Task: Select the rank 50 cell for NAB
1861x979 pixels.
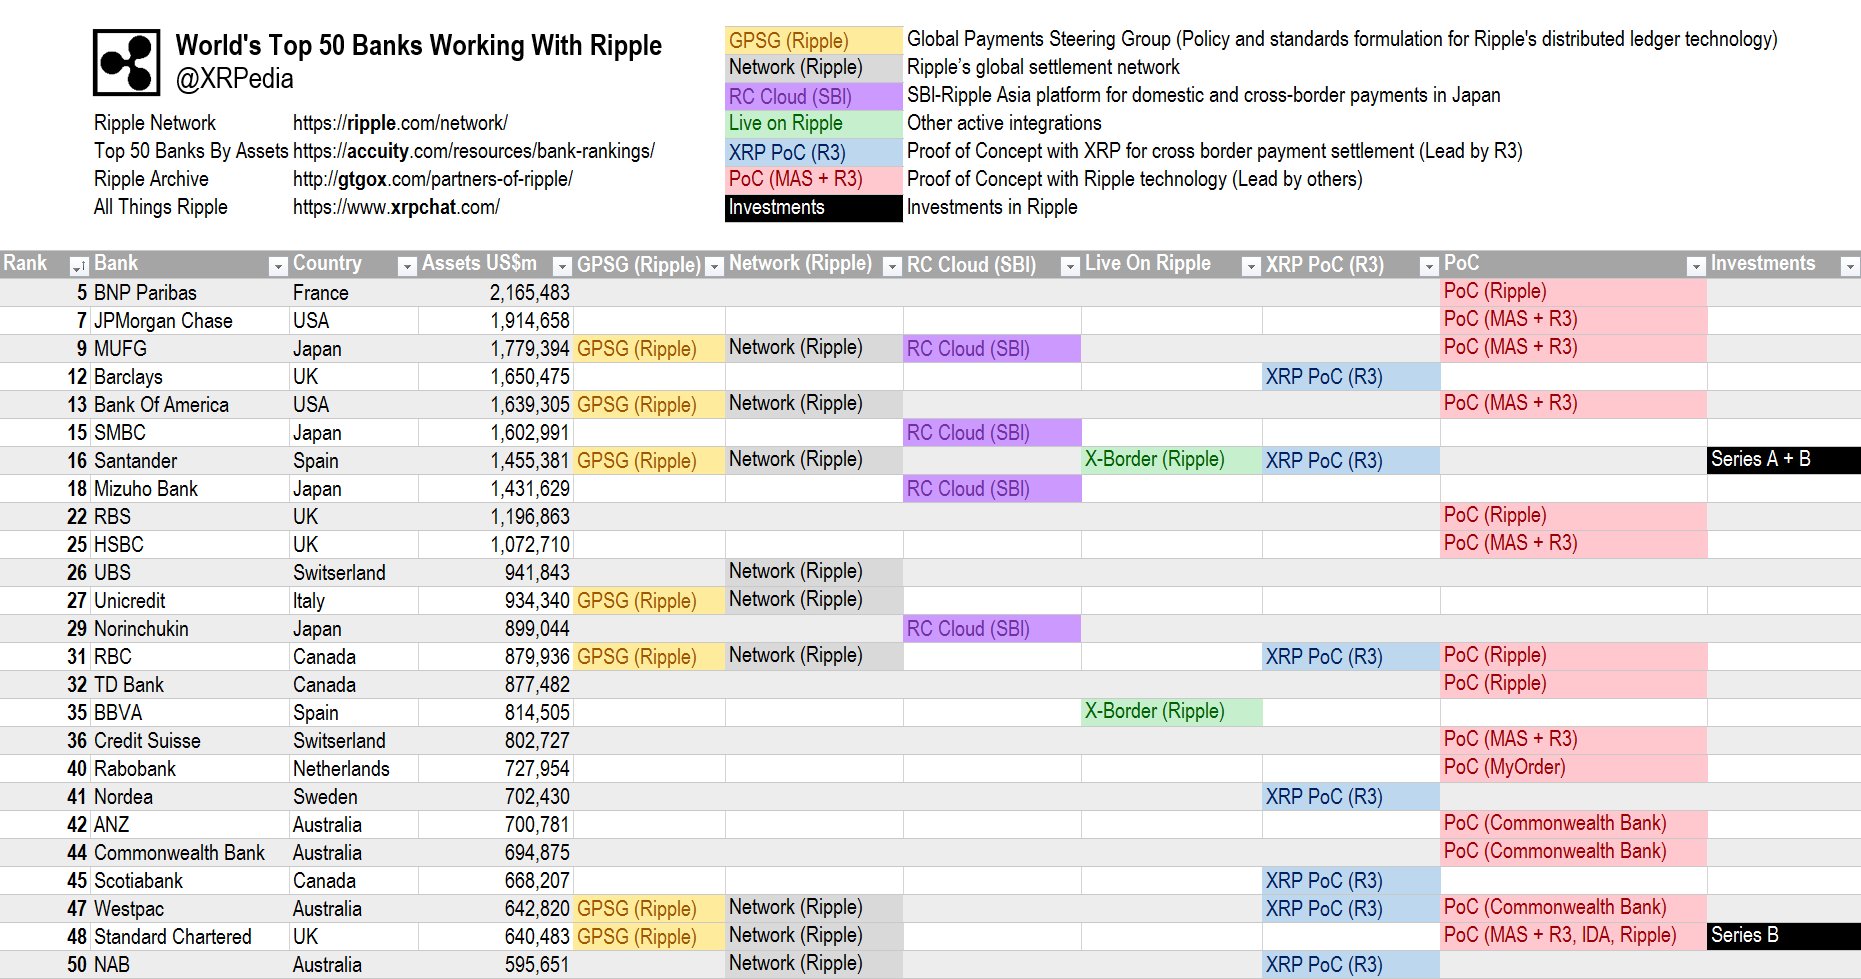Action: pos(45,965)
